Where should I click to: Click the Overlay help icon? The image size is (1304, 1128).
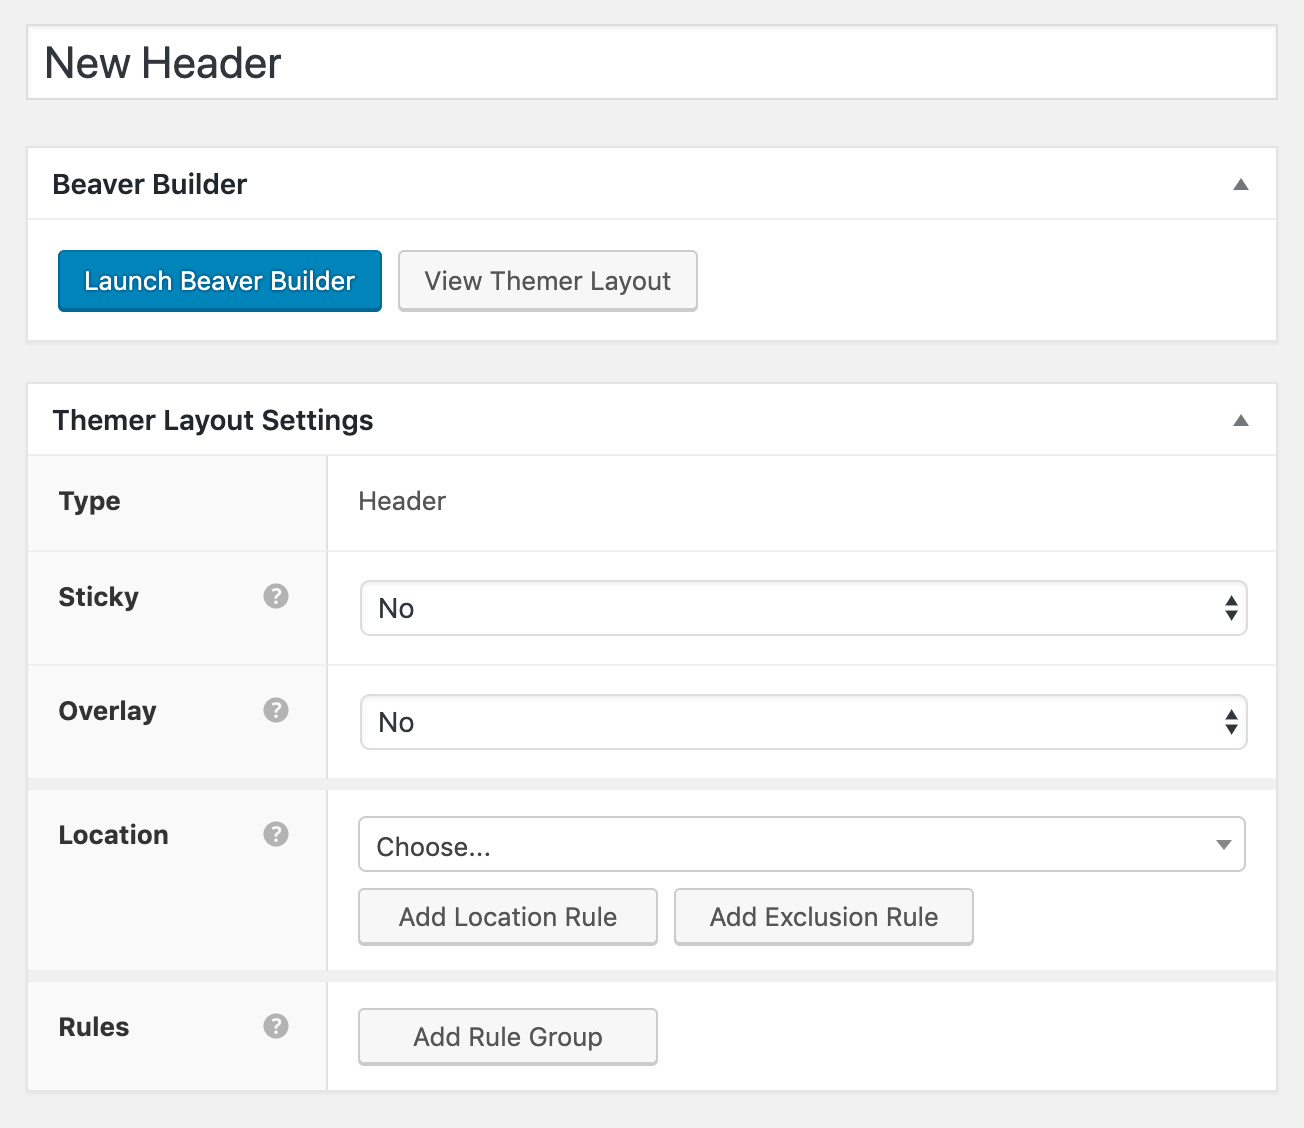(276, 710)
